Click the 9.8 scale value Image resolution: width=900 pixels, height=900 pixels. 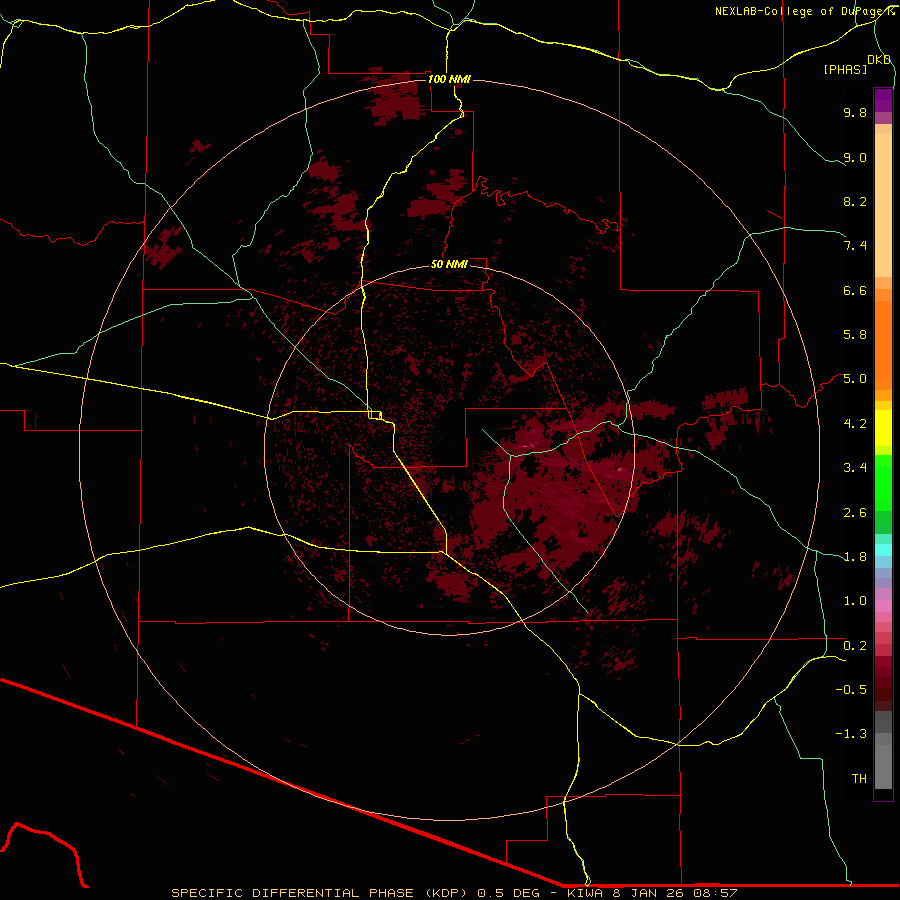pos(855,112)
